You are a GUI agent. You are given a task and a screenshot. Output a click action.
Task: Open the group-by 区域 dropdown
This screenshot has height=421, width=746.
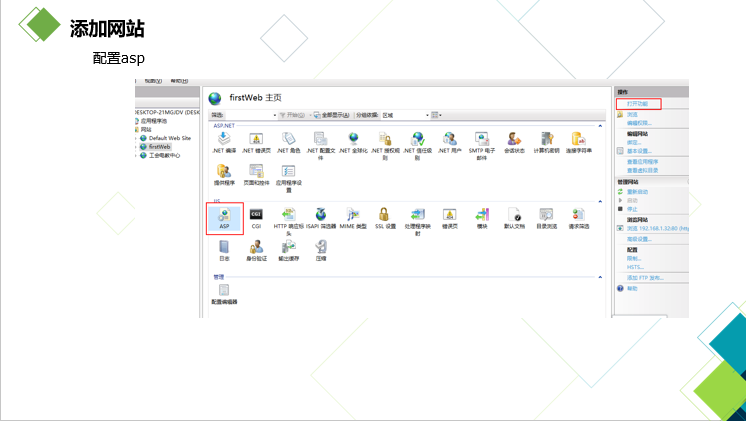click(x=405, y=115)
